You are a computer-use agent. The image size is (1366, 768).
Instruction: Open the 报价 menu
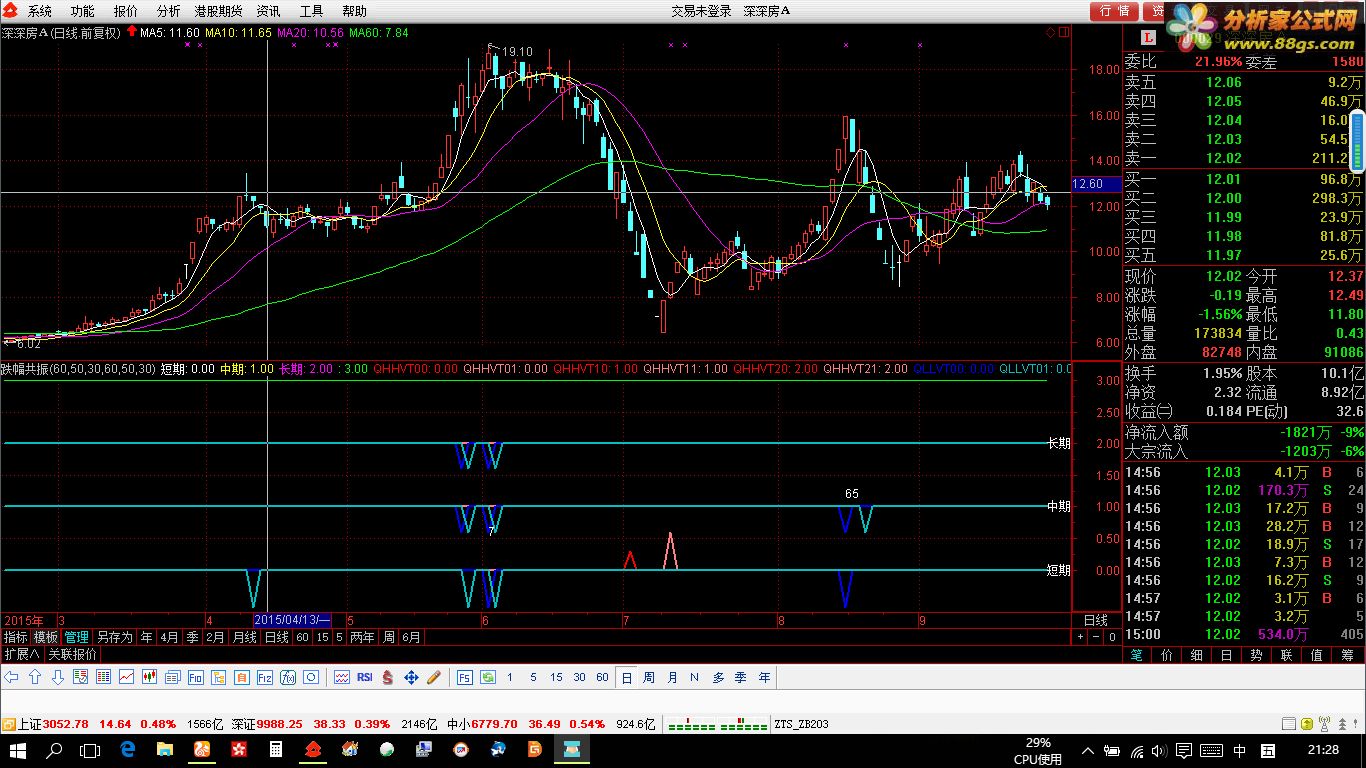pyautogui.click(x=126, y=11)
